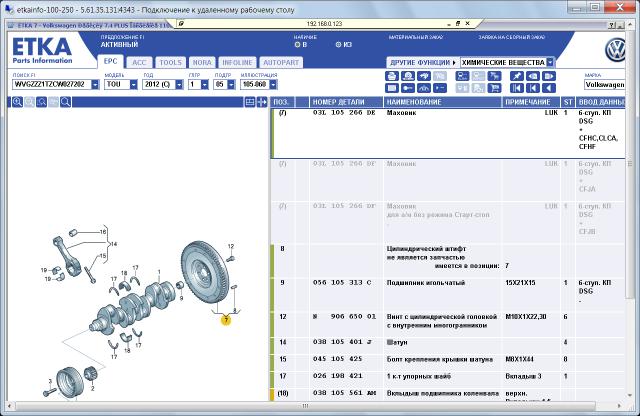Open the МАРКА Volkswagen field
Screen dimensions: 640x416
(604, 85)
